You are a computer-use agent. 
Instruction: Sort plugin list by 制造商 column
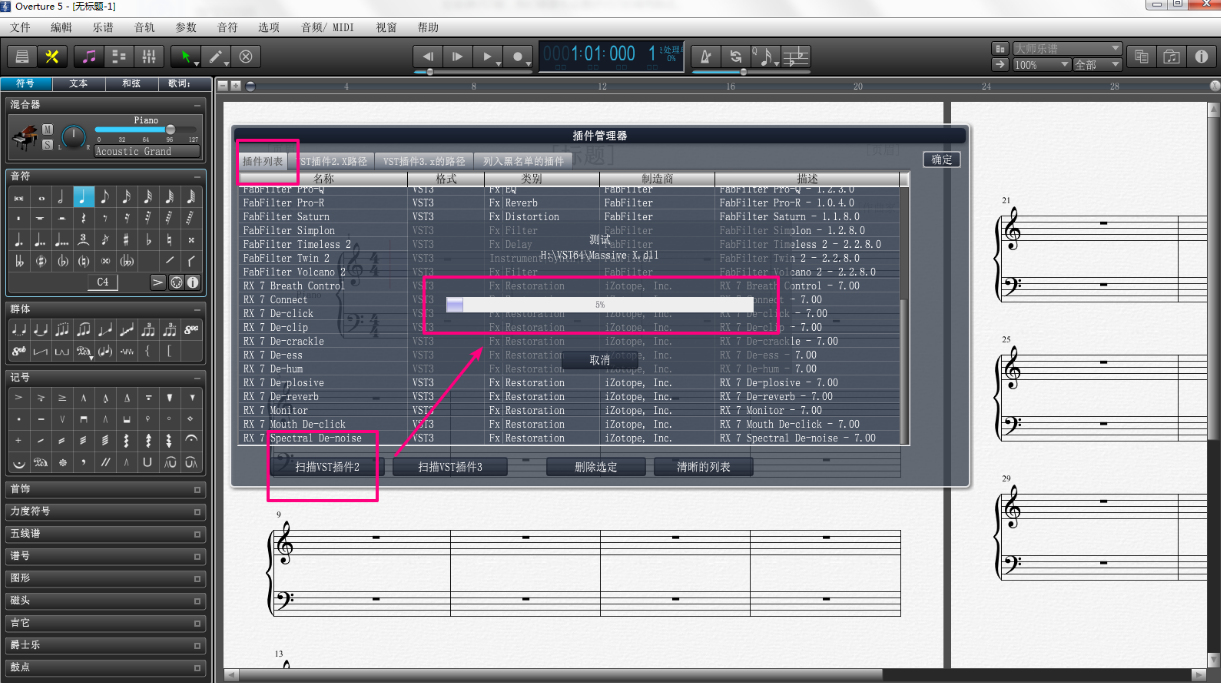pos(657,179)
